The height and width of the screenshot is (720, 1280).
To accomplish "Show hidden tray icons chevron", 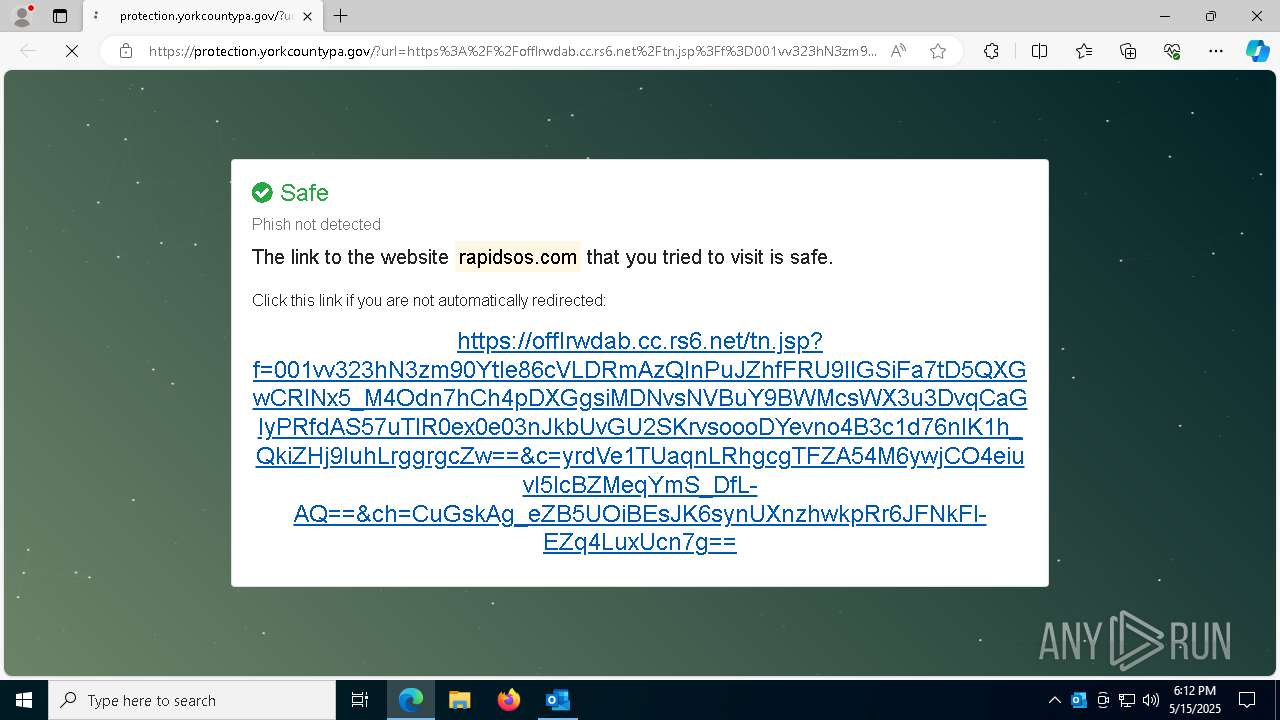I will (x=1054, y=700).
